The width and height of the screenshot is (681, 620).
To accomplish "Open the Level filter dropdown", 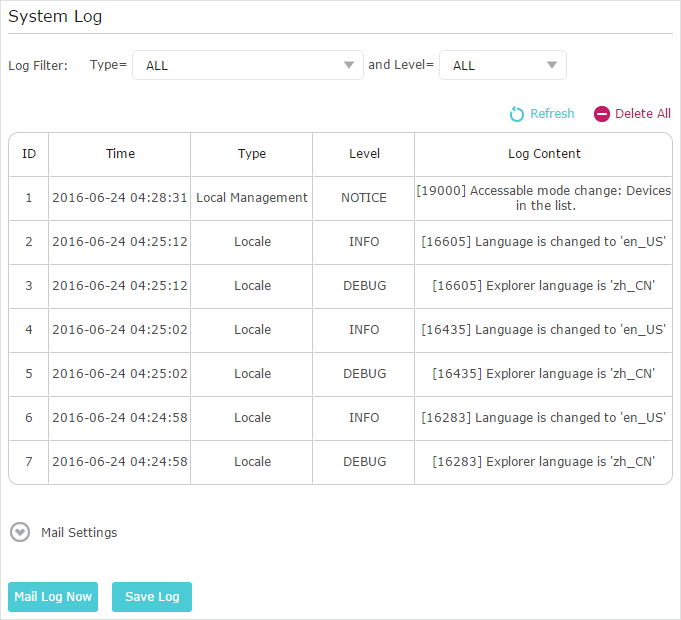I will [x=502, y=65].
